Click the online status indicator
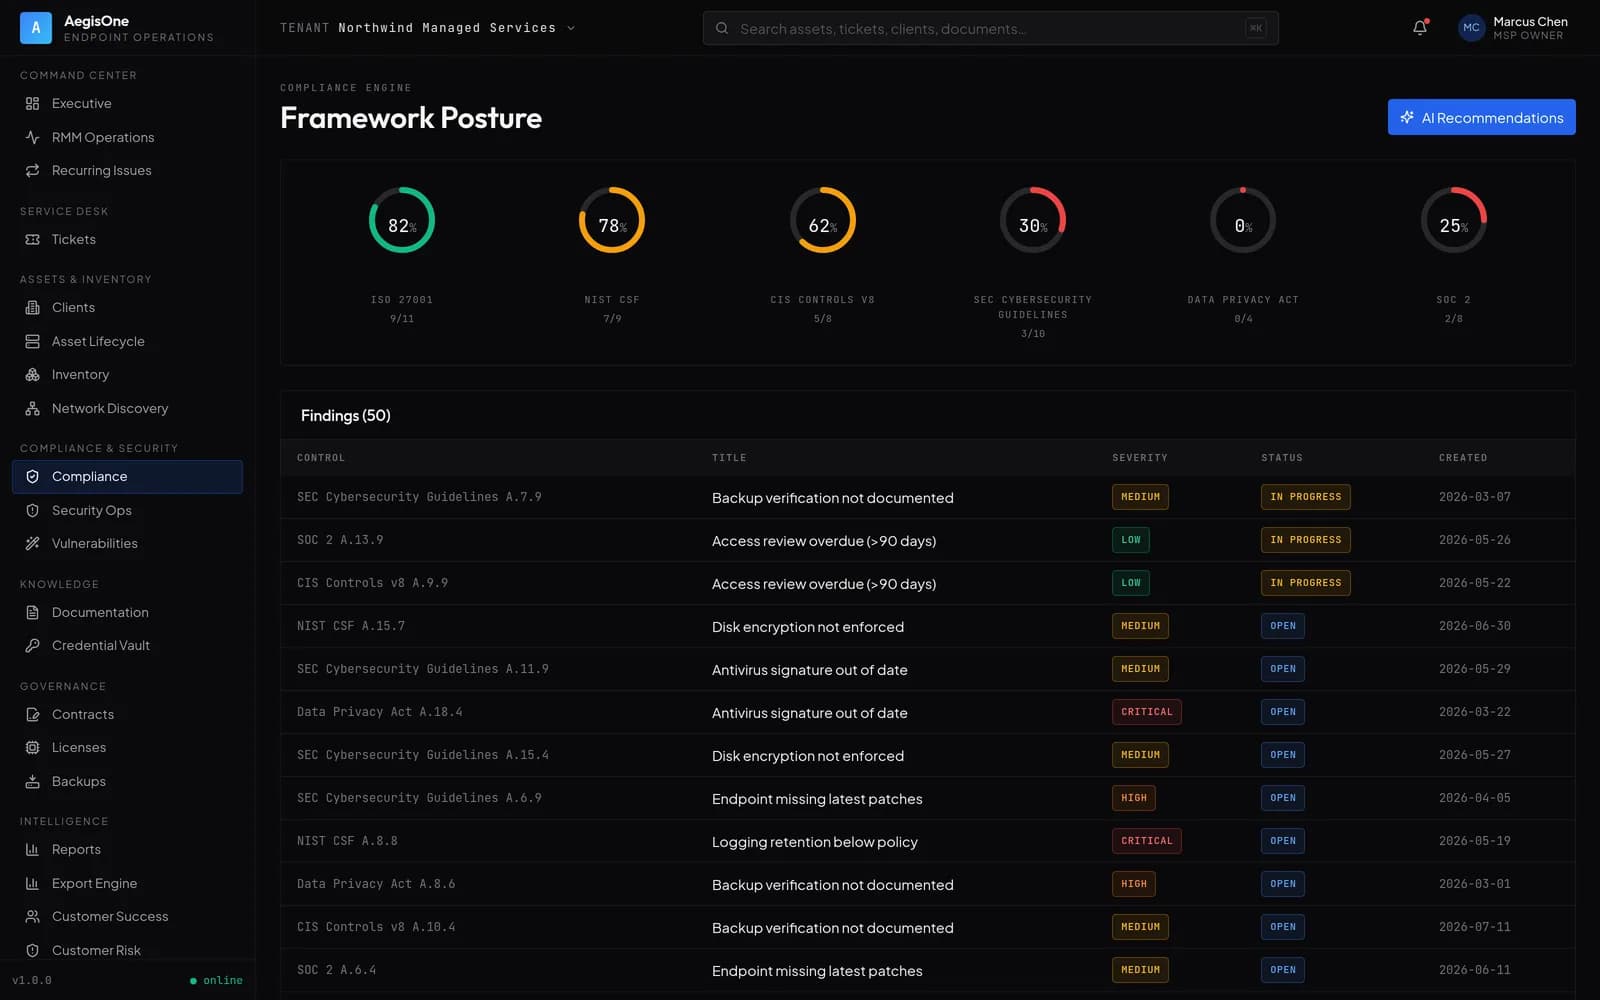1600x1000 pixels. 216,981
